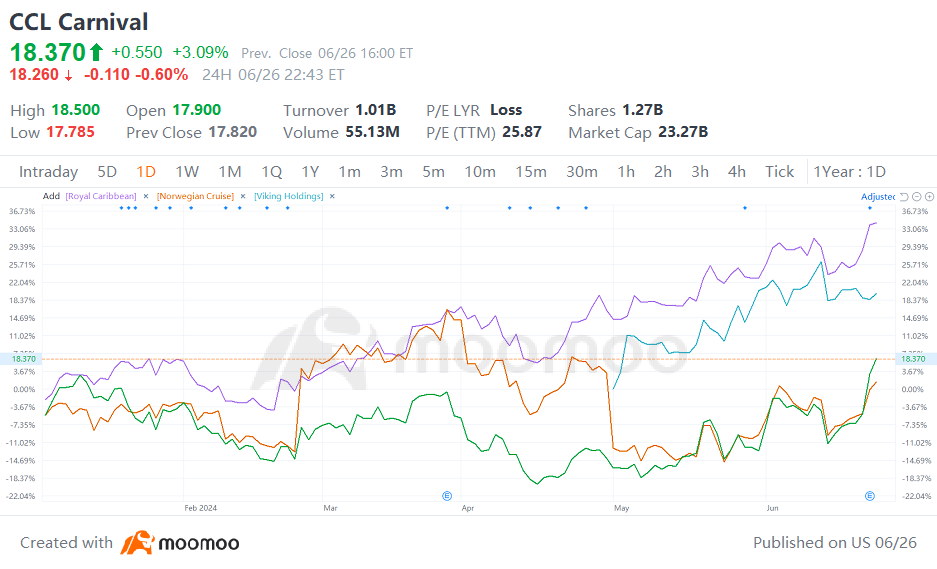Switch to the 5D chart tab
937x569 pixels.
click(107, 172)
